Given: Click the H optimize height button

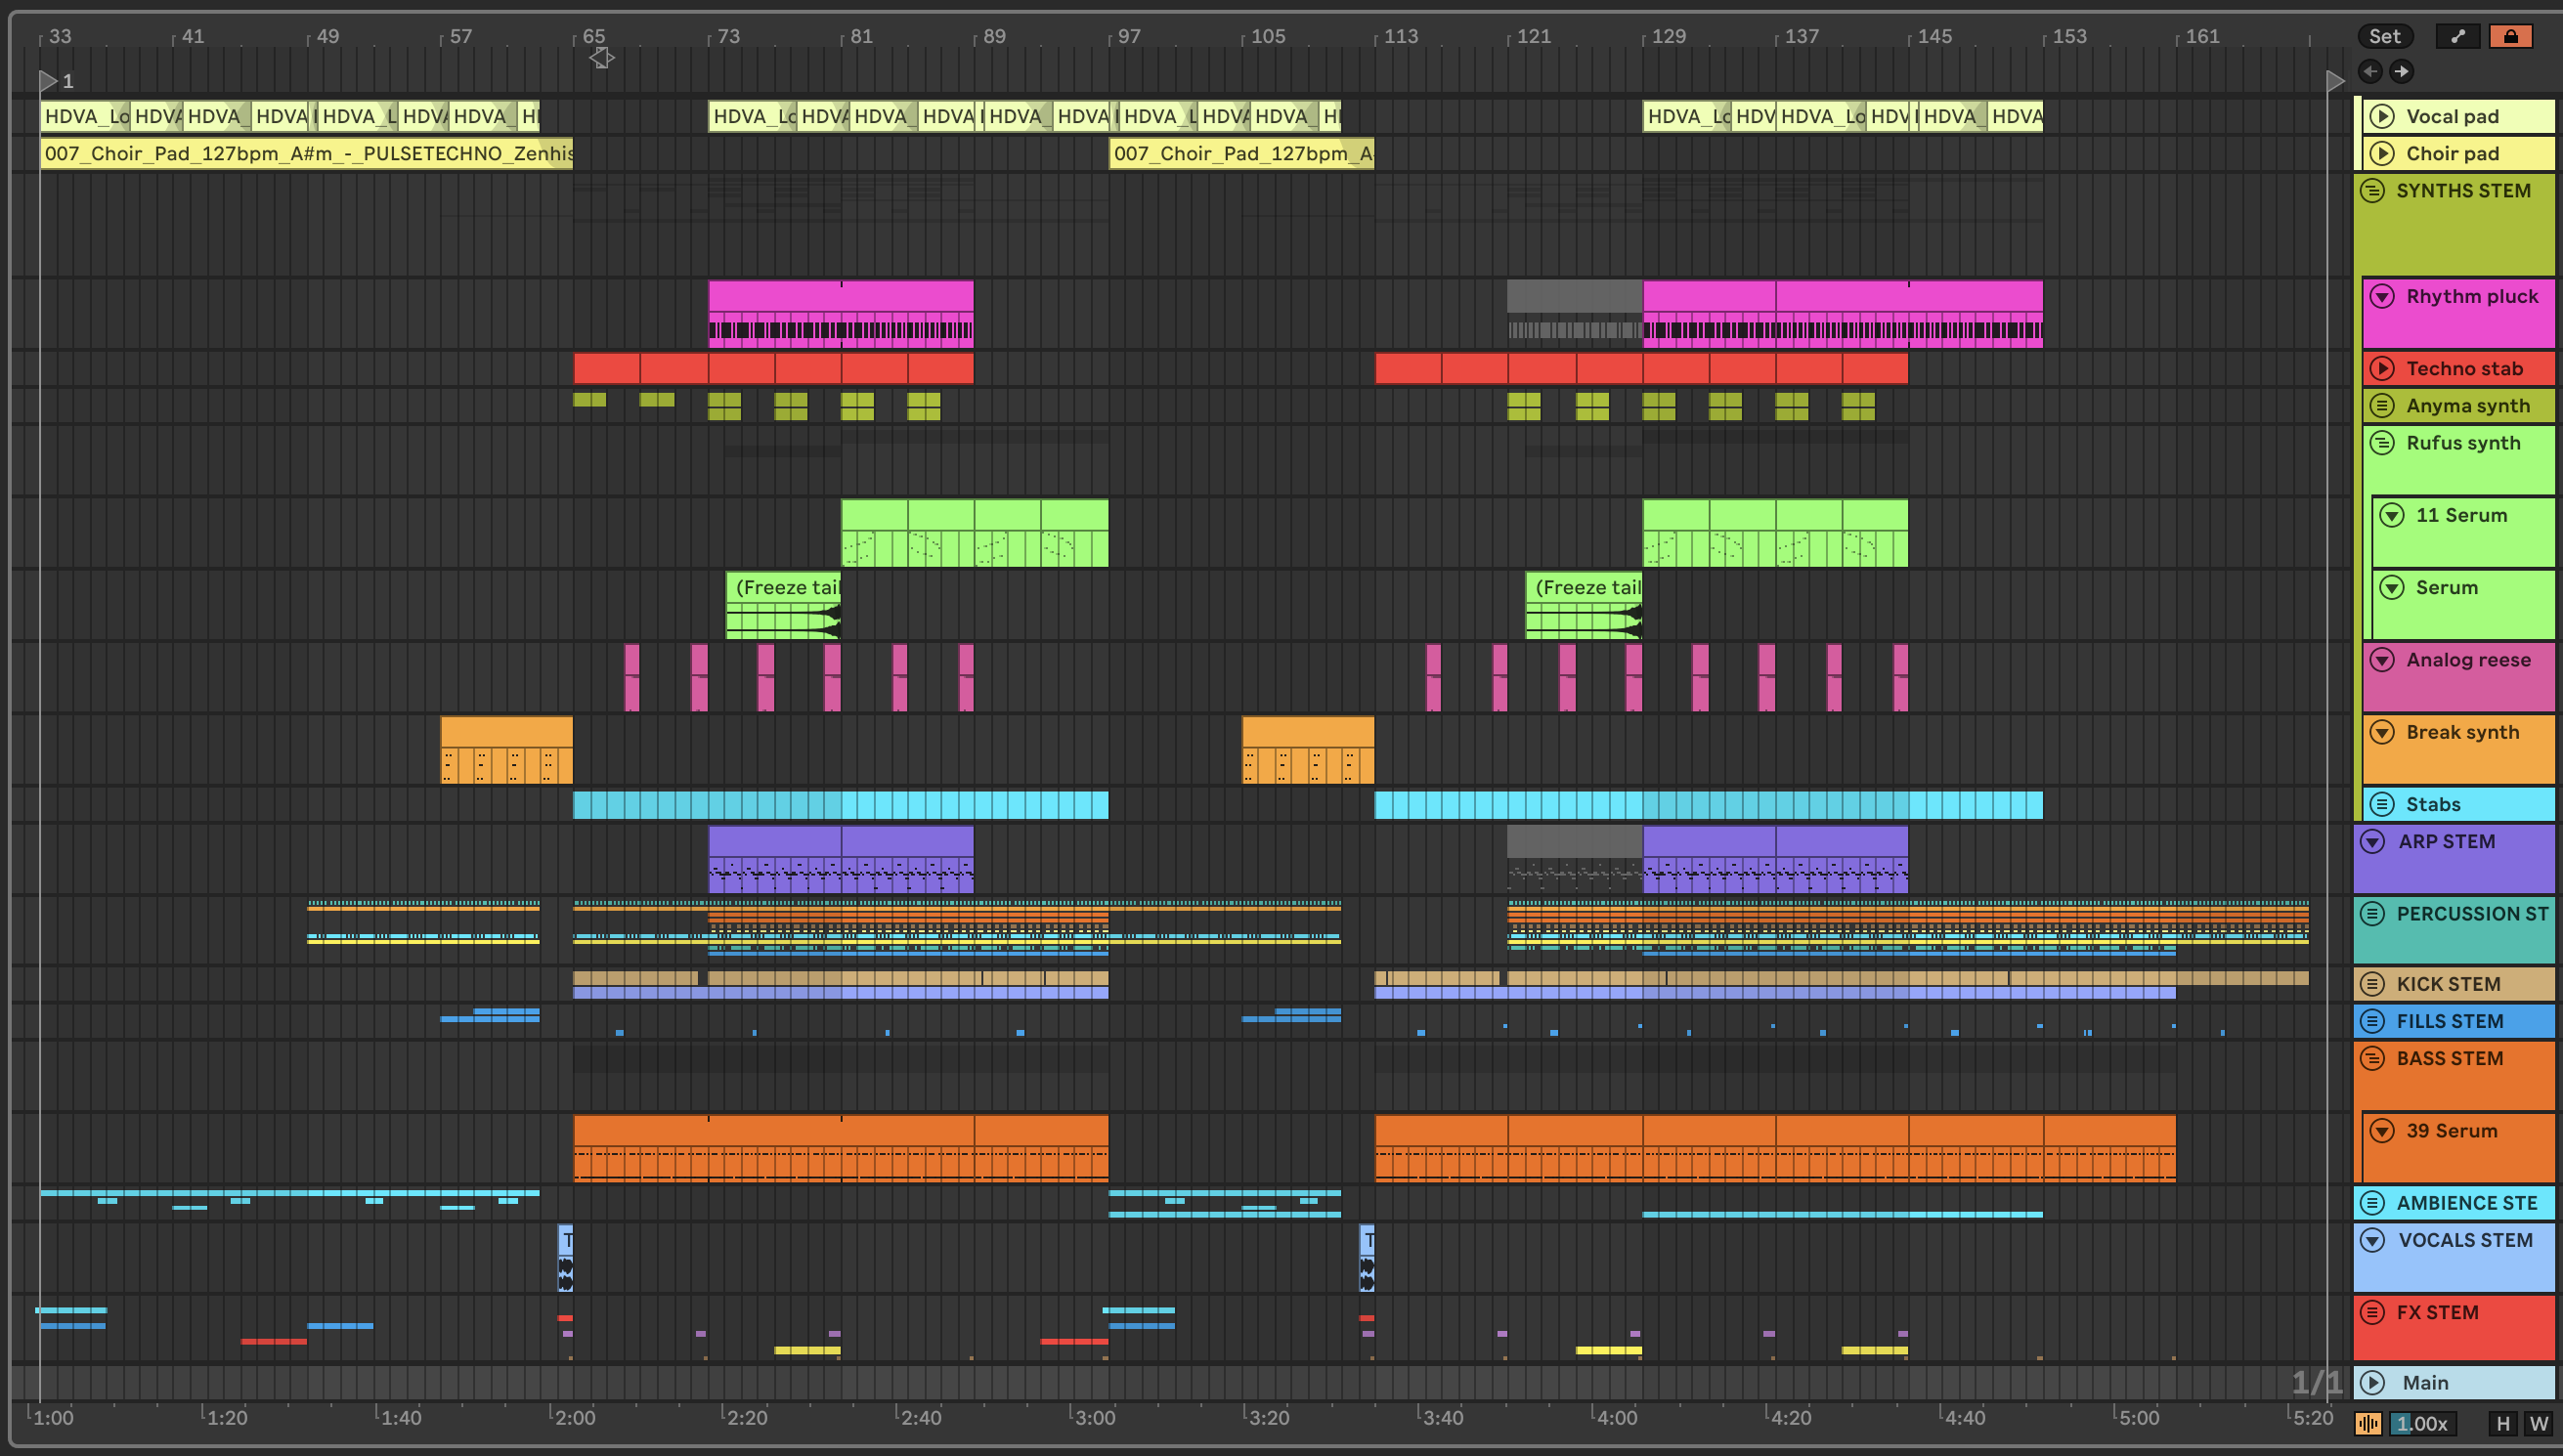Looking at the screenshot, I should tap(2503, 1423).
